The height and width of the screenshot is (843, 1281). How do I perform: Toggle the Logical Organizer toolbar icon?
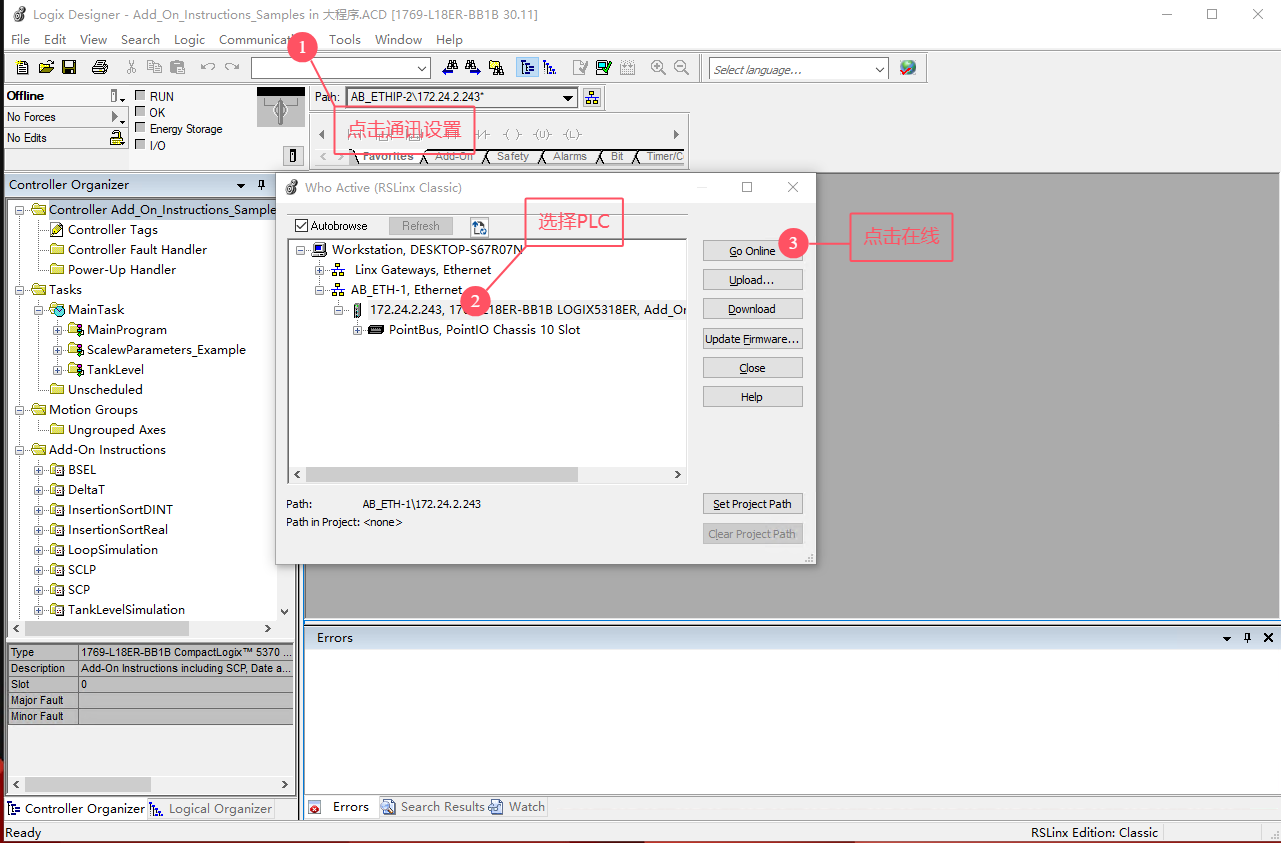pos(550,68)
